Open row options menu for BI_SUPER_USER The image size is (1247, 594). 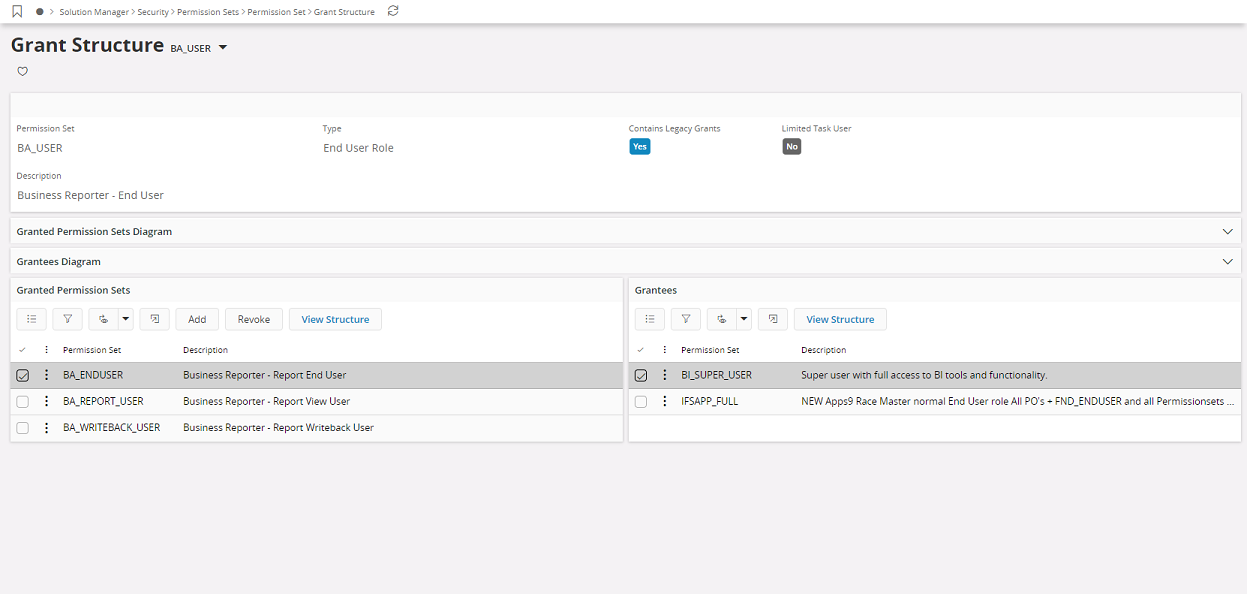point(664,375)
